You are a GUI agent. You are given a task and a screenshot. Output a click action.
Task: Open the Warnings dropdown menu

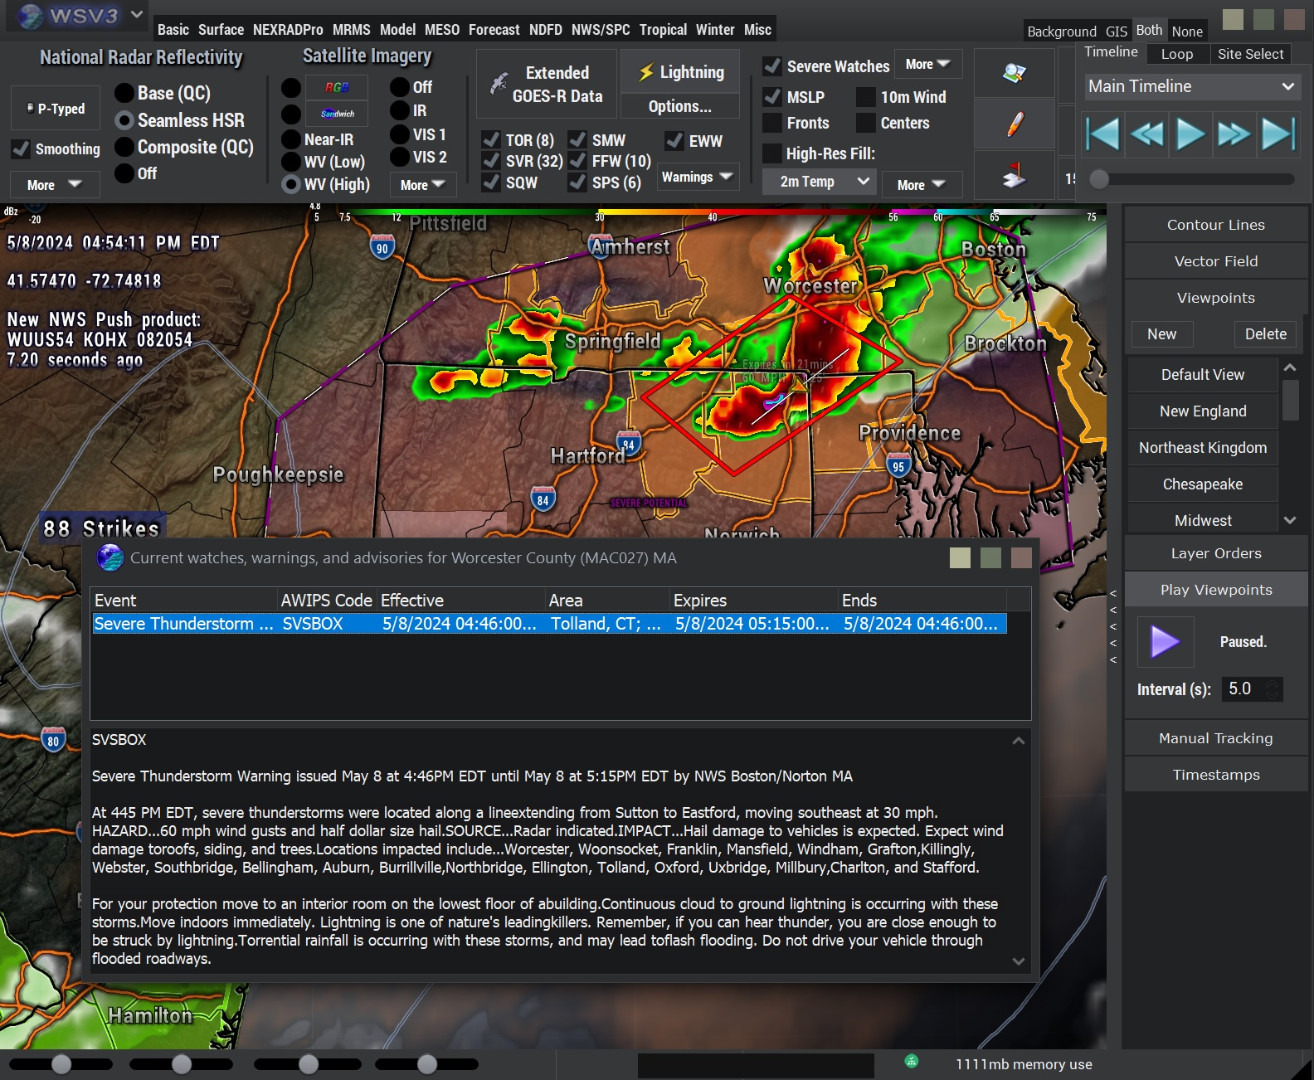coord(697,177)
